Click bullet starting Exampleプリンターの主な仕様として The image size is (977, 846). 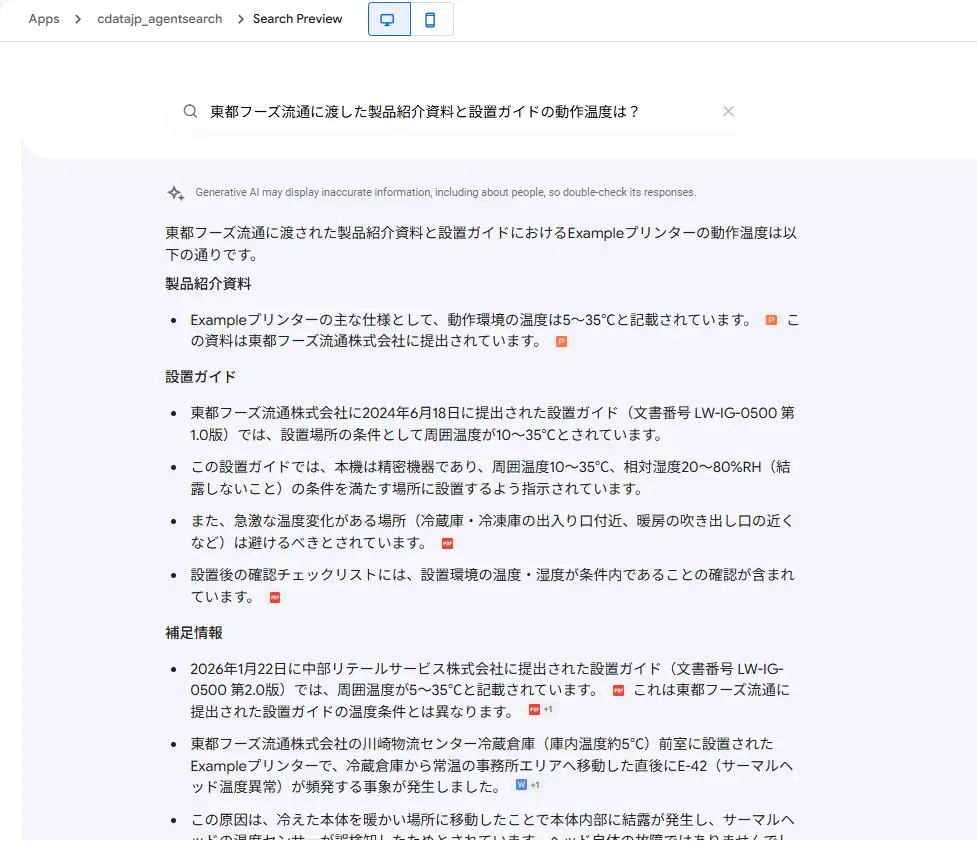[x=495, y=331]
